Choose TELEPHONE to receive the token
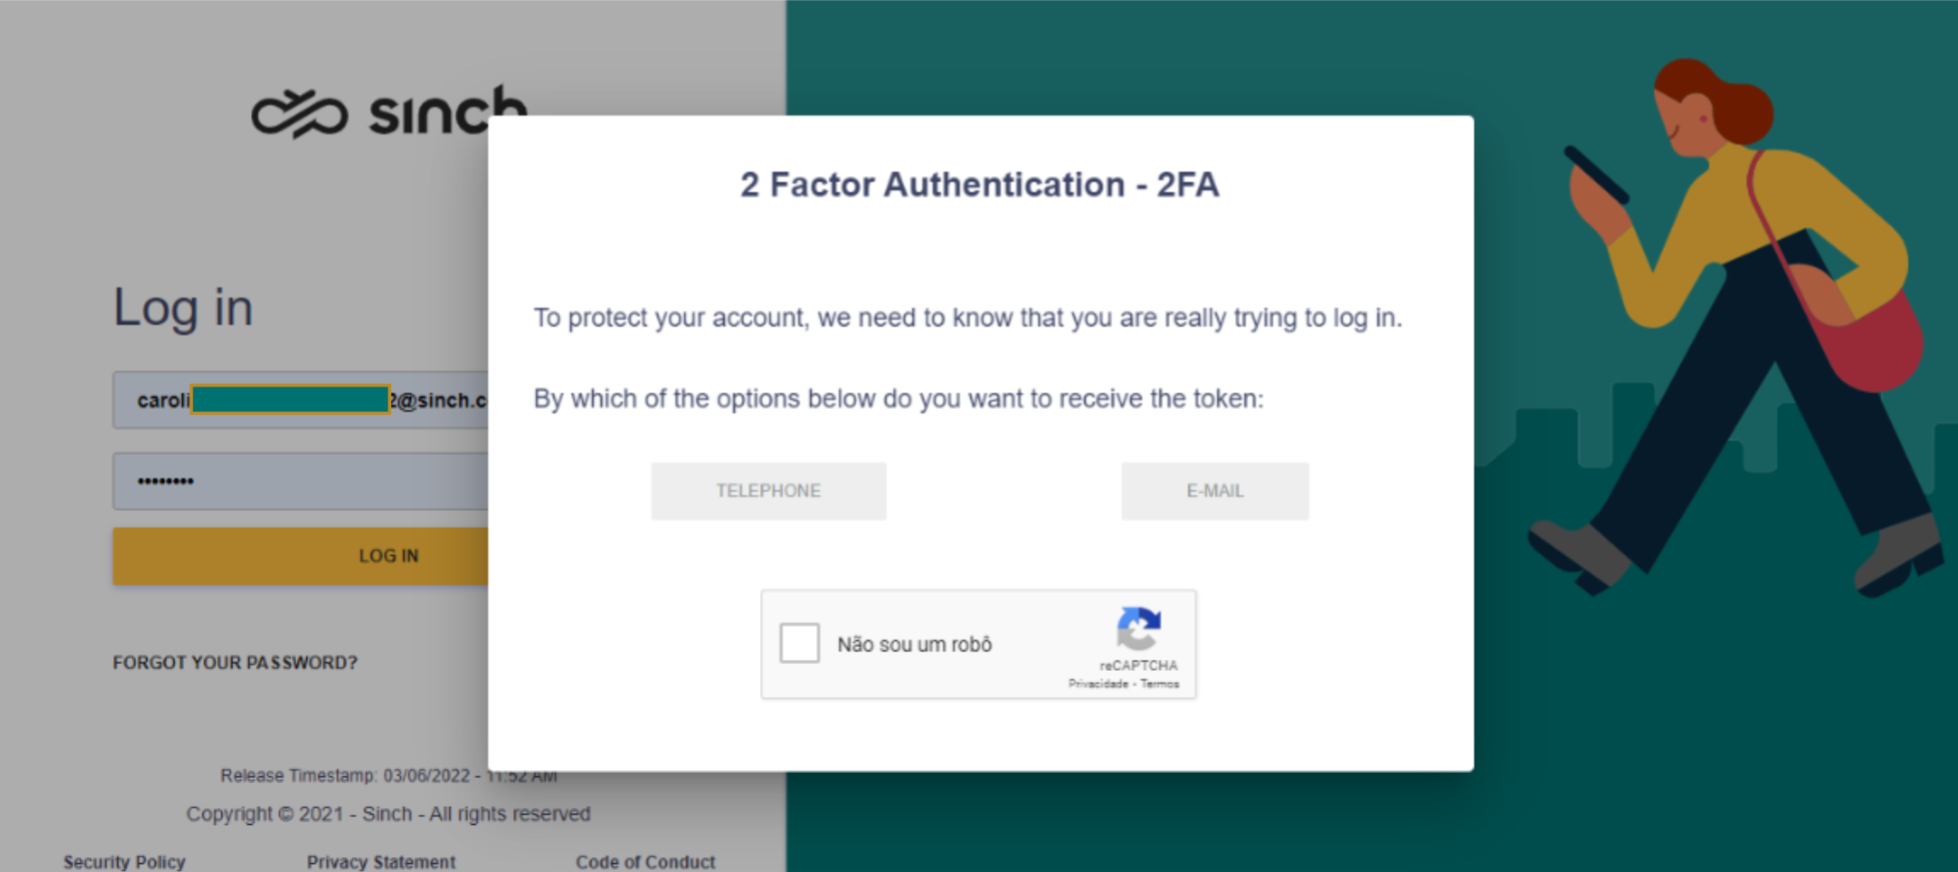This screenshot has width=1958, height=872. (768, 491)
